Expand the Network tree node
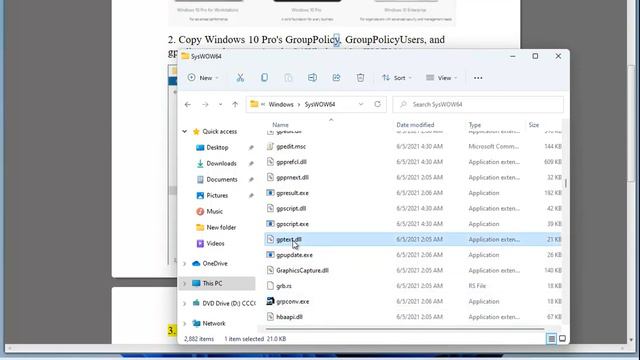 (x=184, y=324)
